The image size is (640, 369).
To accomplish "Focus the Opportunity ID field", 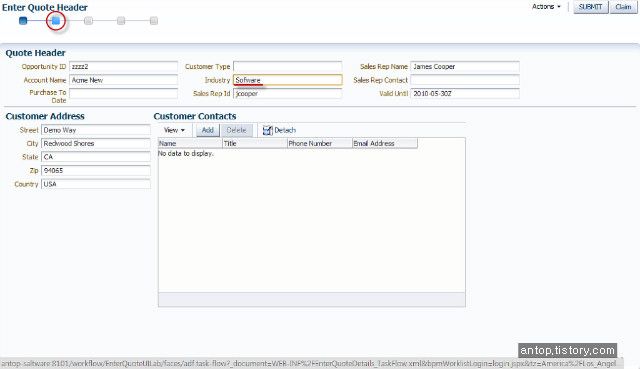I will tap(124, 67).
